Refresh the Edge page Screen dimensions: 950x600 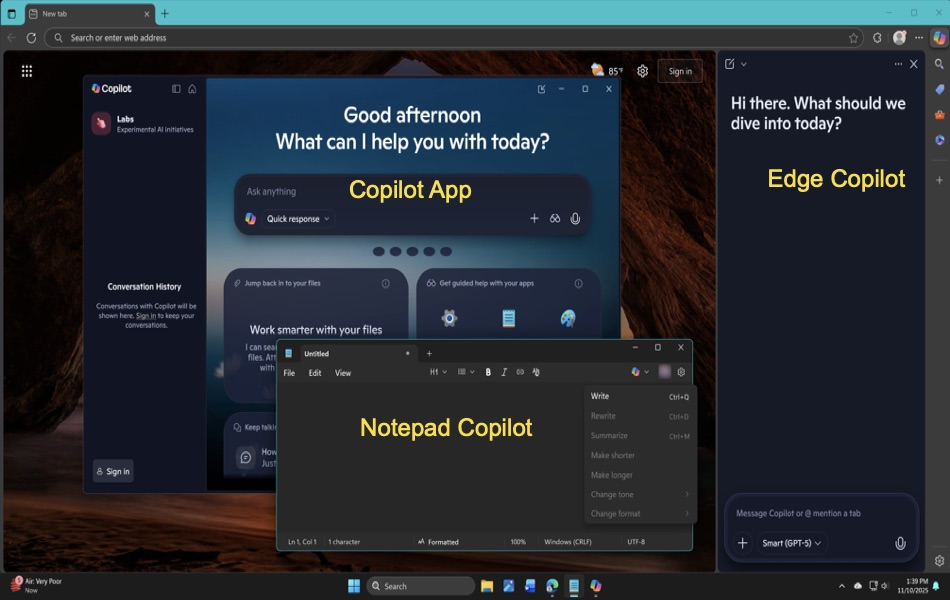[x=31, y=38]
